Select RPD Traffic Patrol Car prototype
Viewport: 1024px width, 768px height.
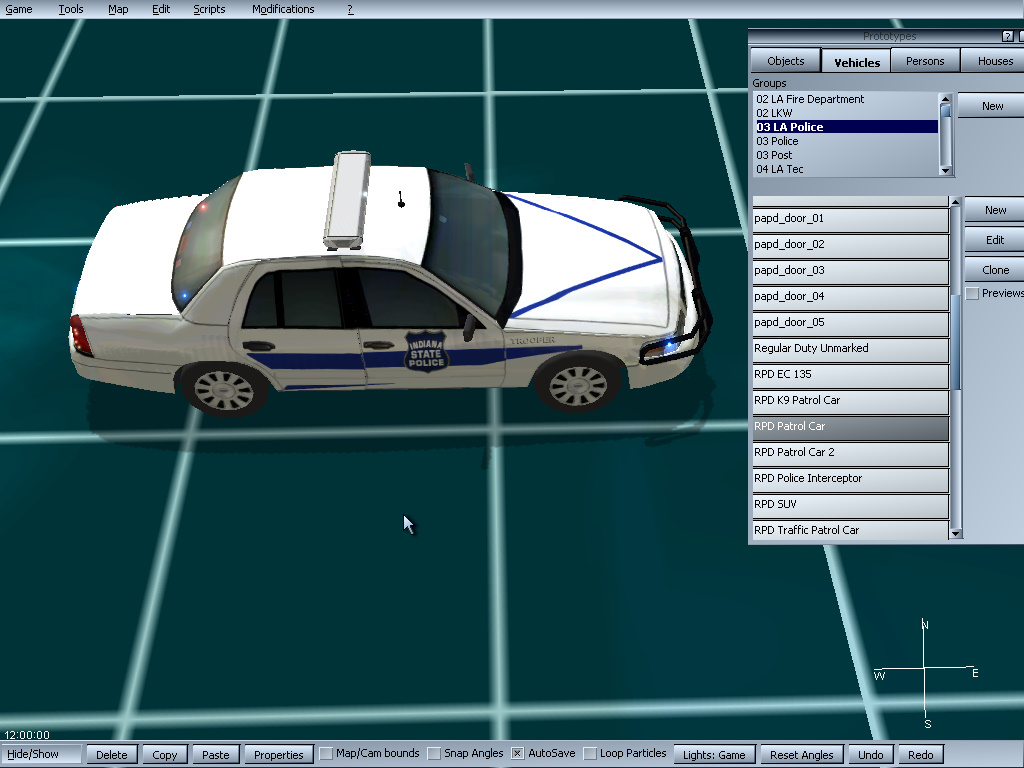pyautogui.click(x=850, y=530)
